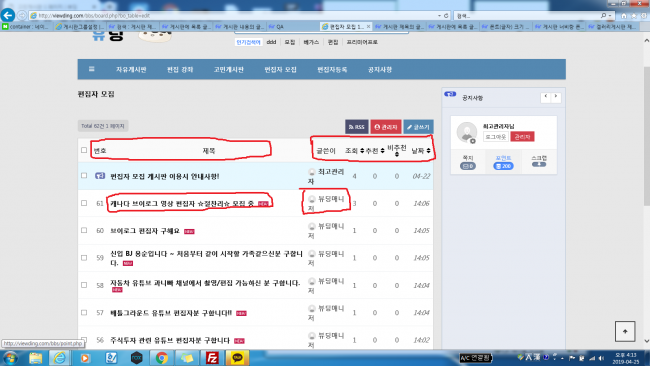Open Chrome from the taskbar
The width and height of the screenshot is (650, 366).
pos(162,358)
